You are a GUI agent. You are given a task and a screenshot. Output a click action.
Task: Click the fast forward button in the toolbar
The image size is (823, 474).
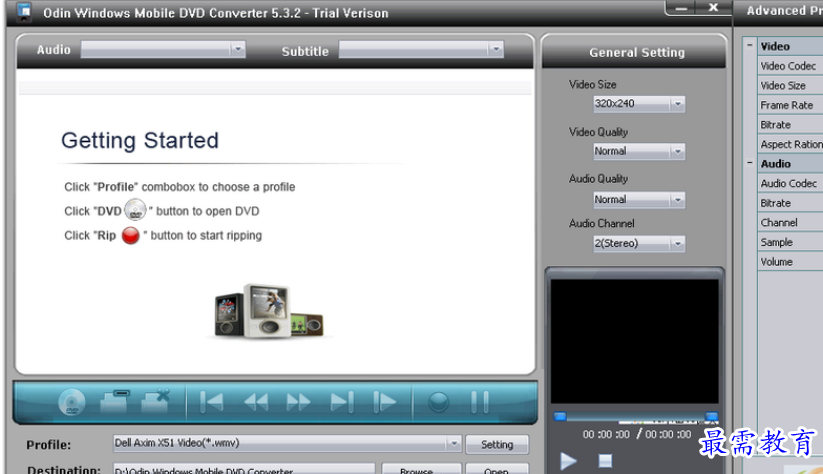click(298, 402)
